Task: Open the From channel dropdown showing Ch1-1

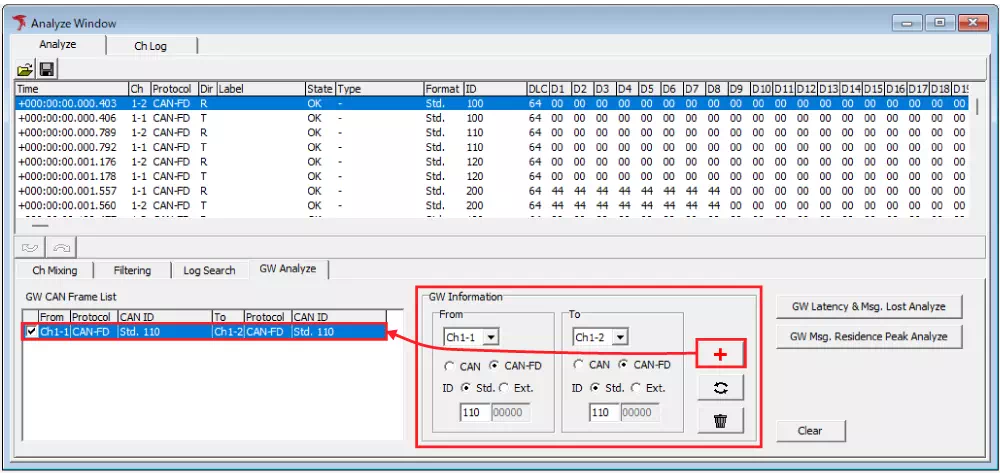Action: coord(490,338)
